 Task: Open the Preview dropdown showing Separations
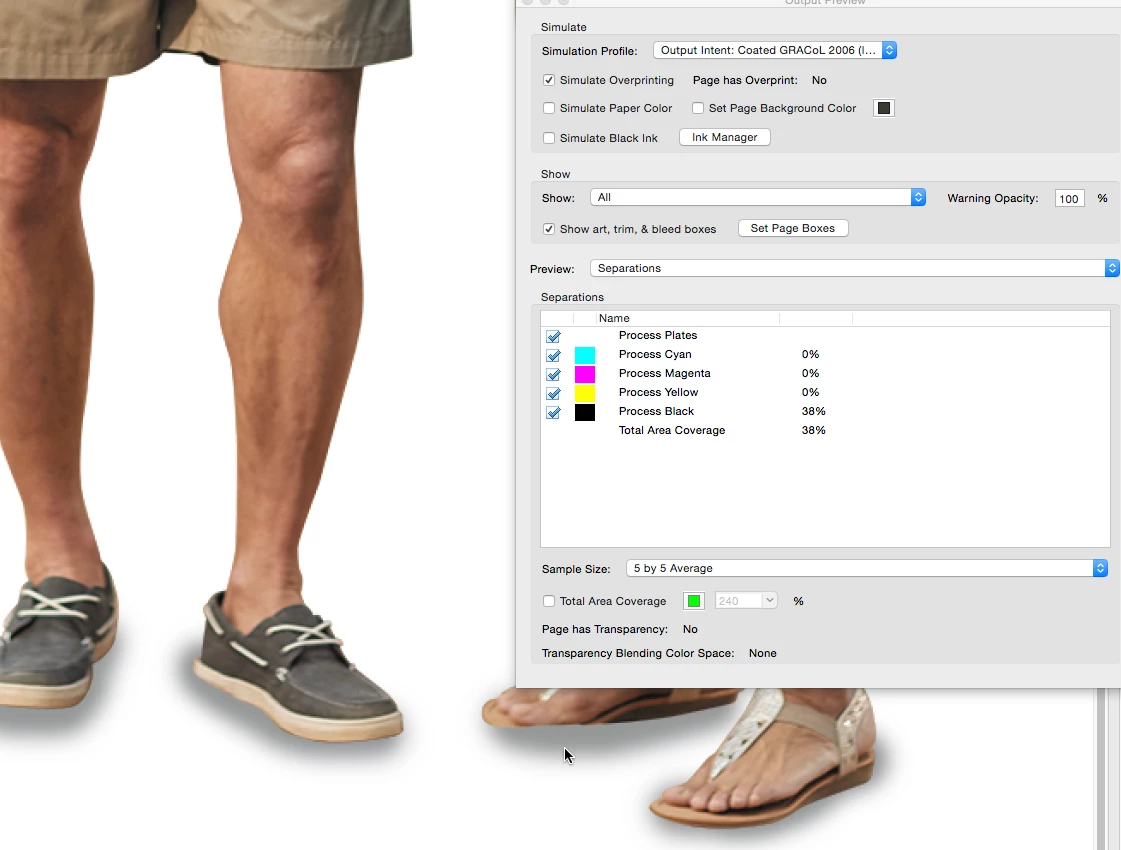pyautogui.click(x=854, y=268)
